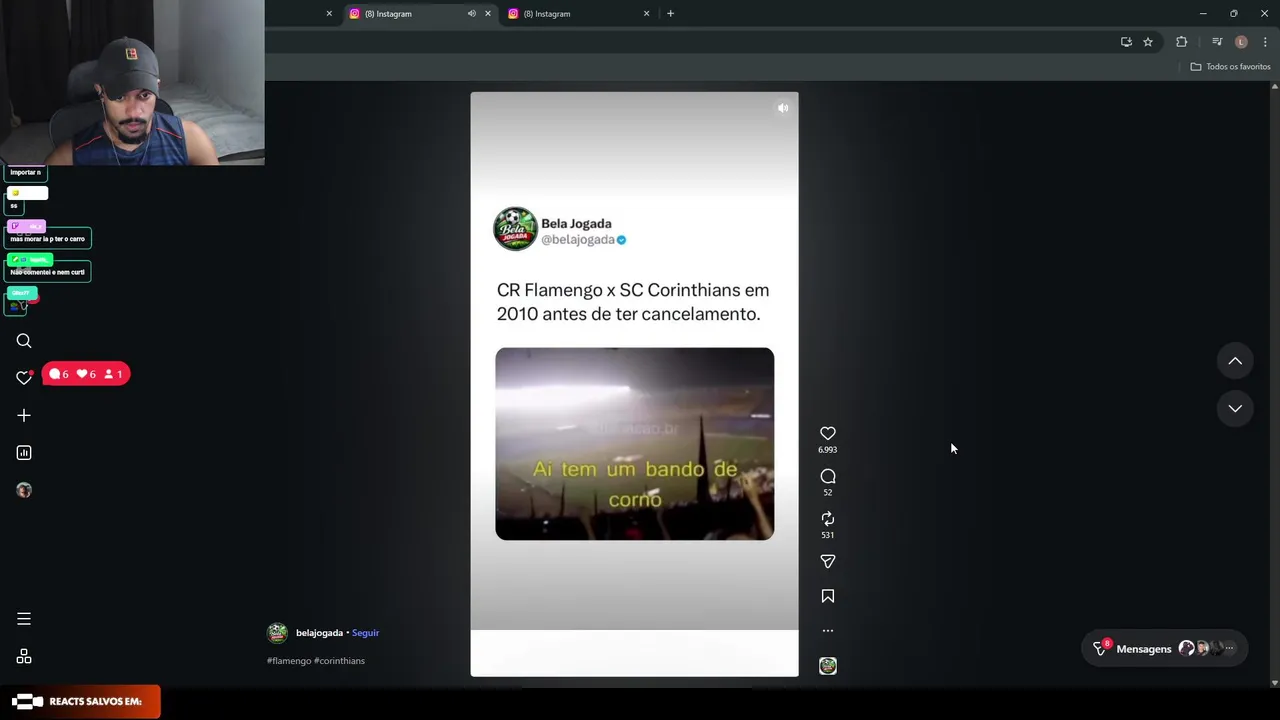Viewport: 1280px width, 720px height.
Task: Open the hamburger More menu in sidebar
Action: 24,619
